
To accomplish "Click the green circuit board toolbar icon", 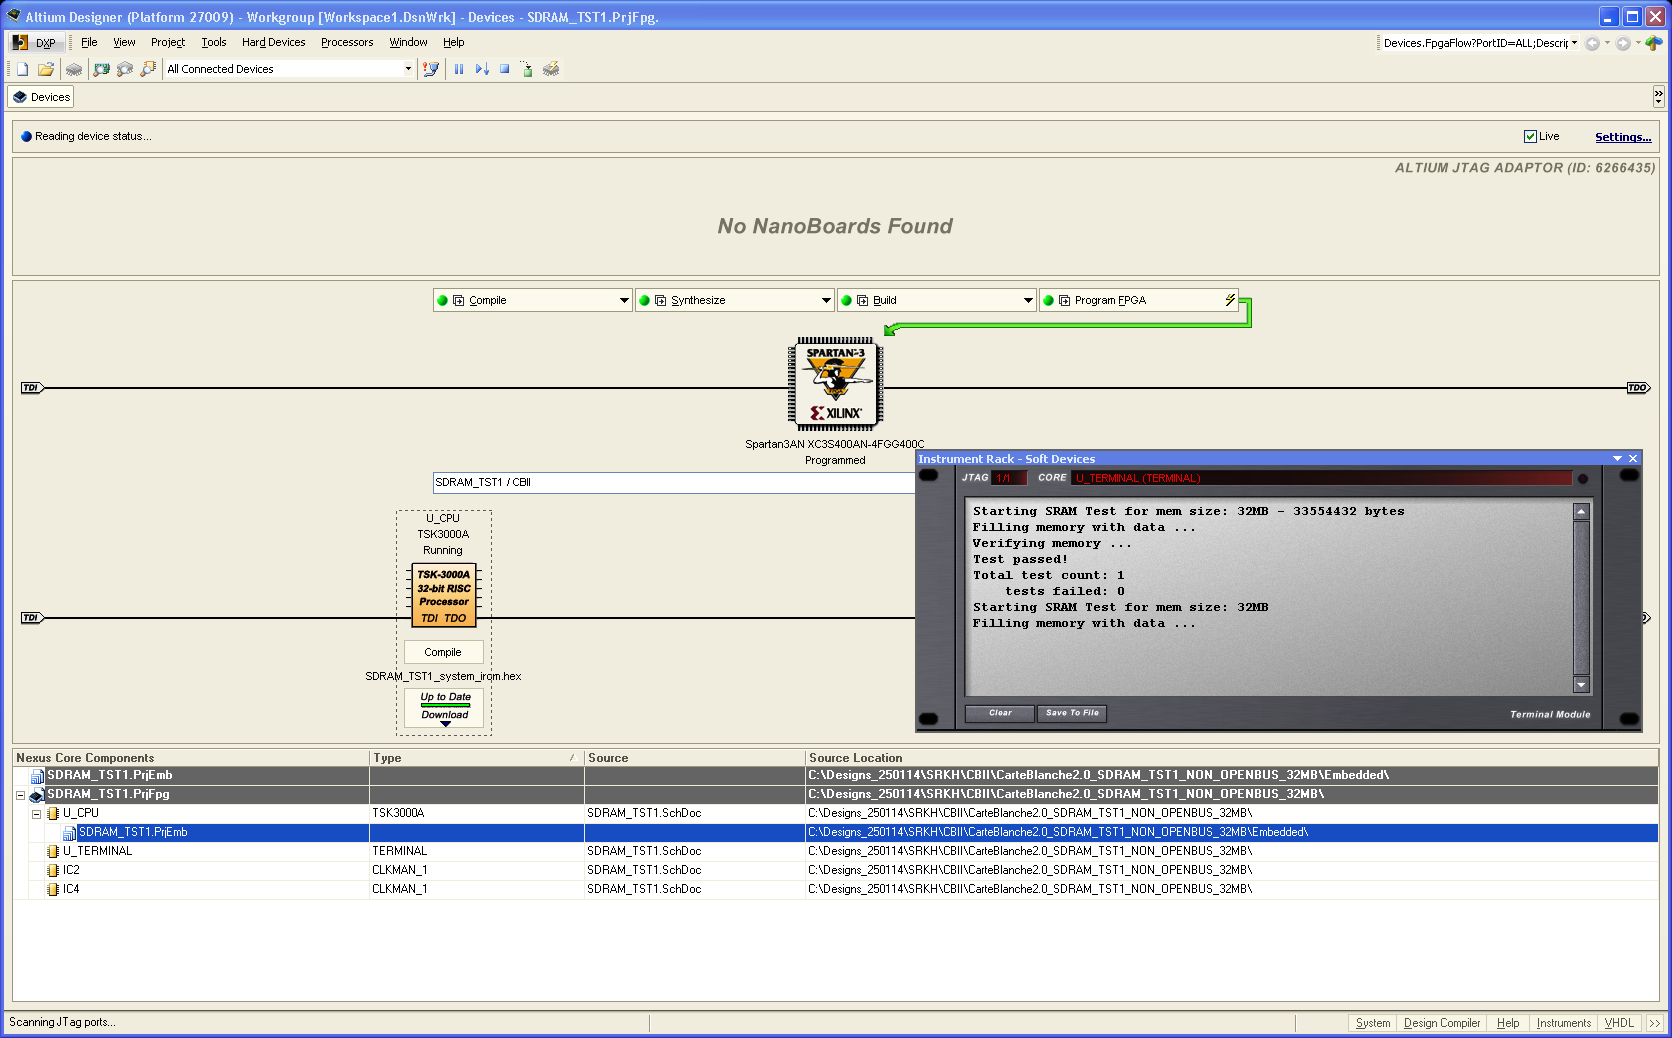I will point(101,69).
